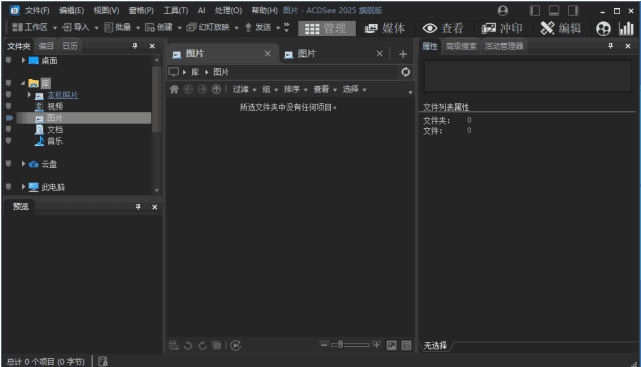Pin the folders panel
This screenshot has width=641, height=367.
click(x=135, y=46)
